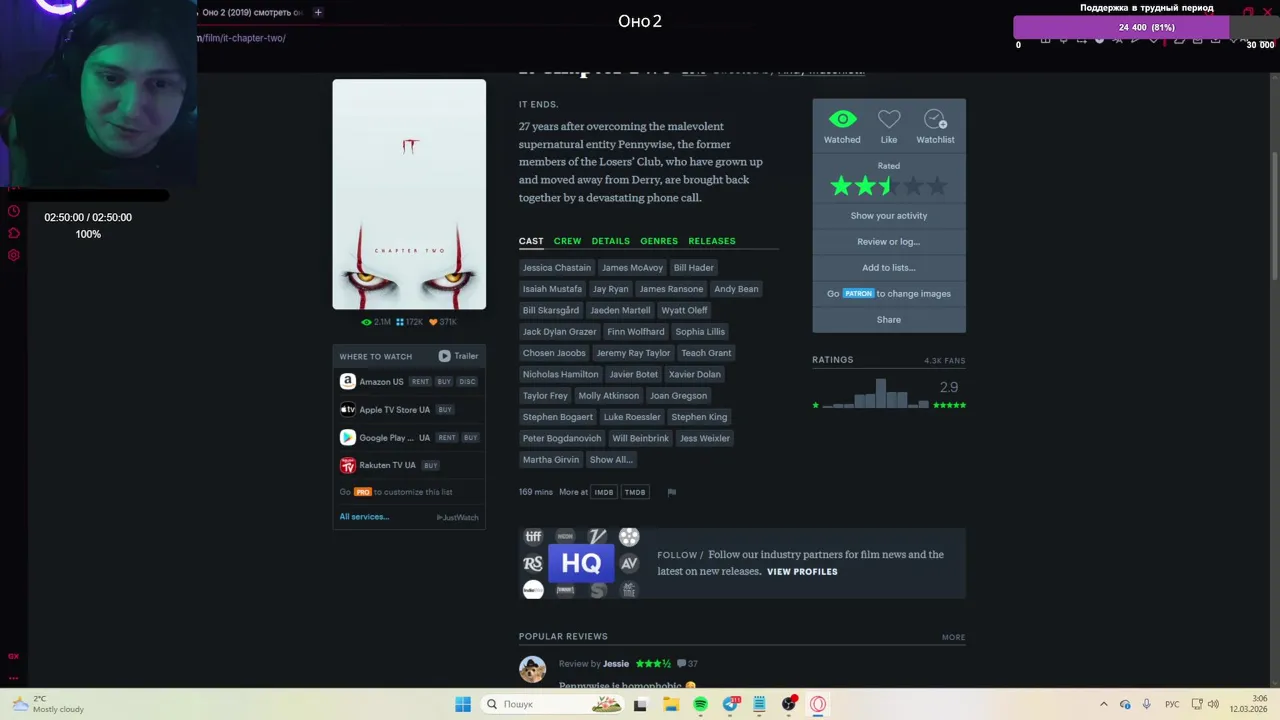The height and width of the screenshot is (720, 1280).
Task: Click Rakuten TV BUY option
Action: coord(430,466)
